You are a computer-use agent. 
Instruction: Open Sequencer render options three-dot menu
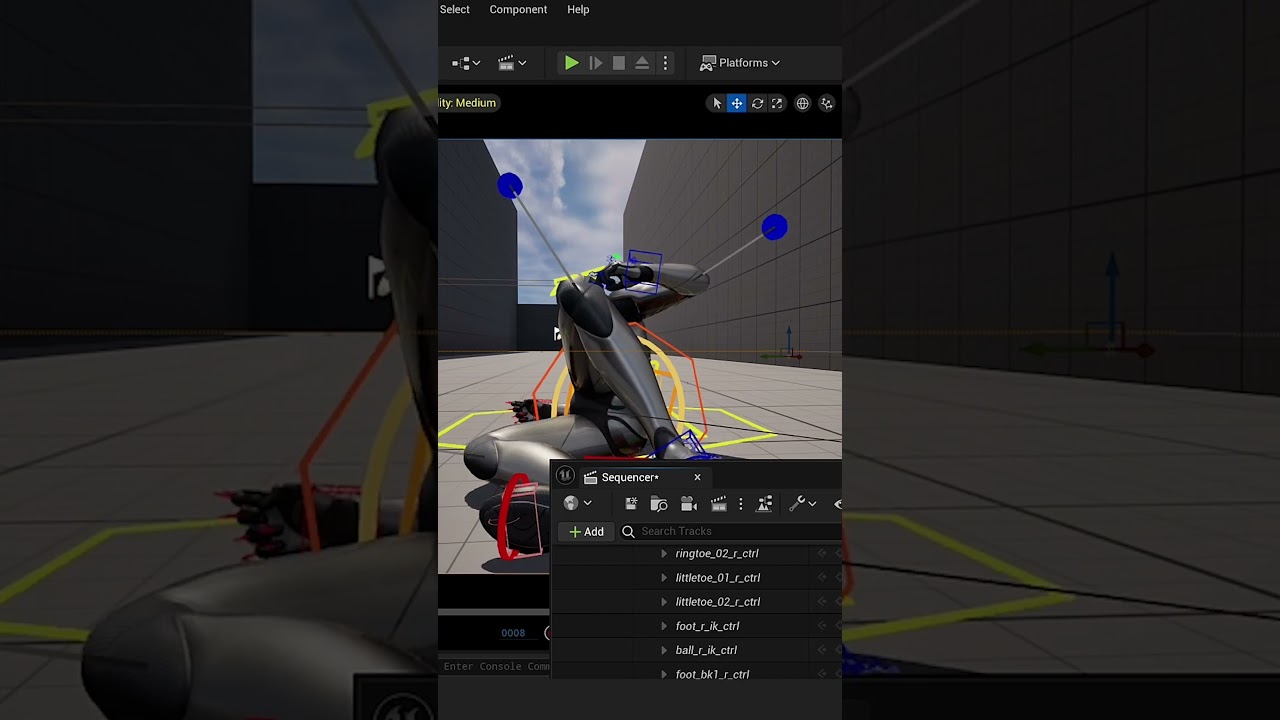pyautogui.click(x=740, y=504)
